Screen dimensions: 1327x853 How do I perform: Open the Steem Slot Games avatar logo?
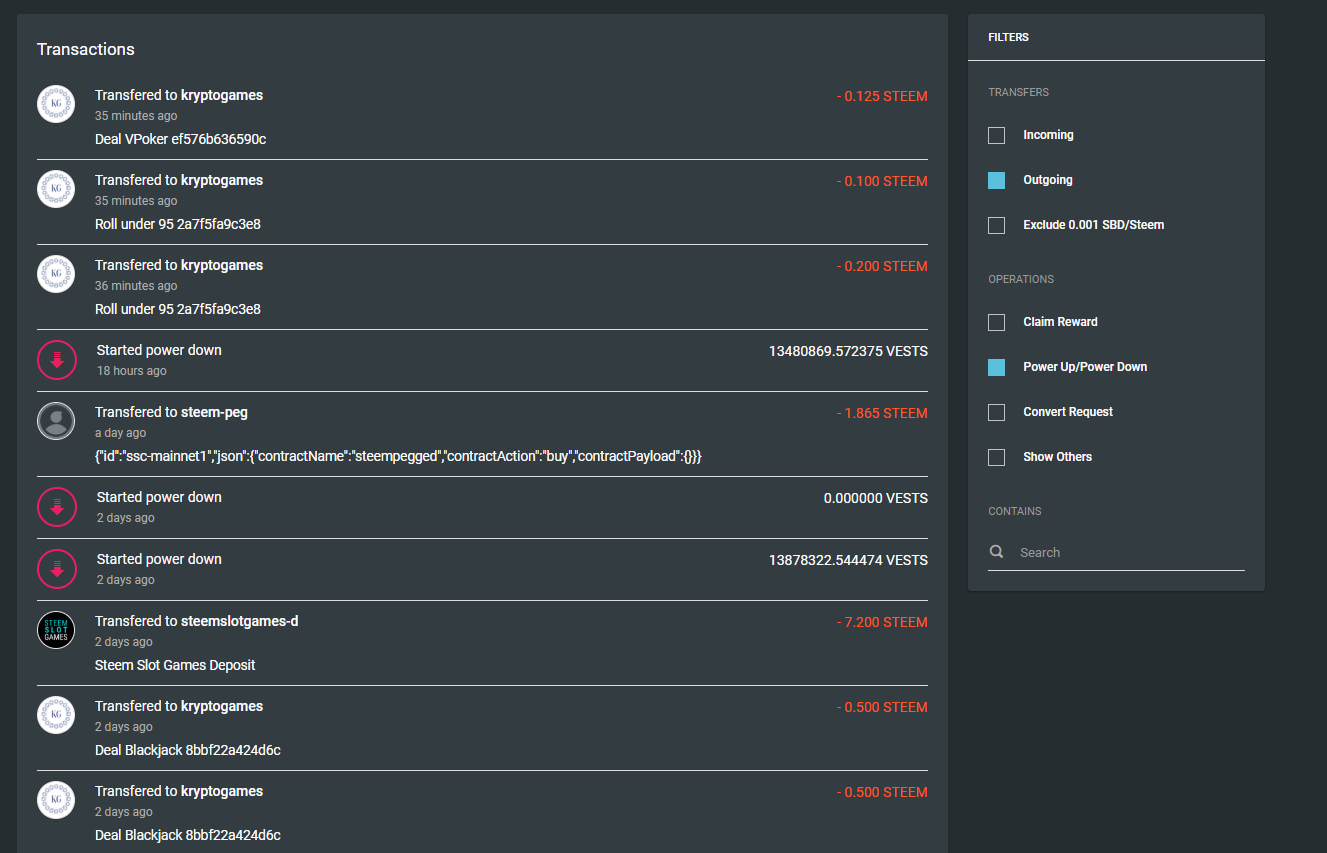56,630
